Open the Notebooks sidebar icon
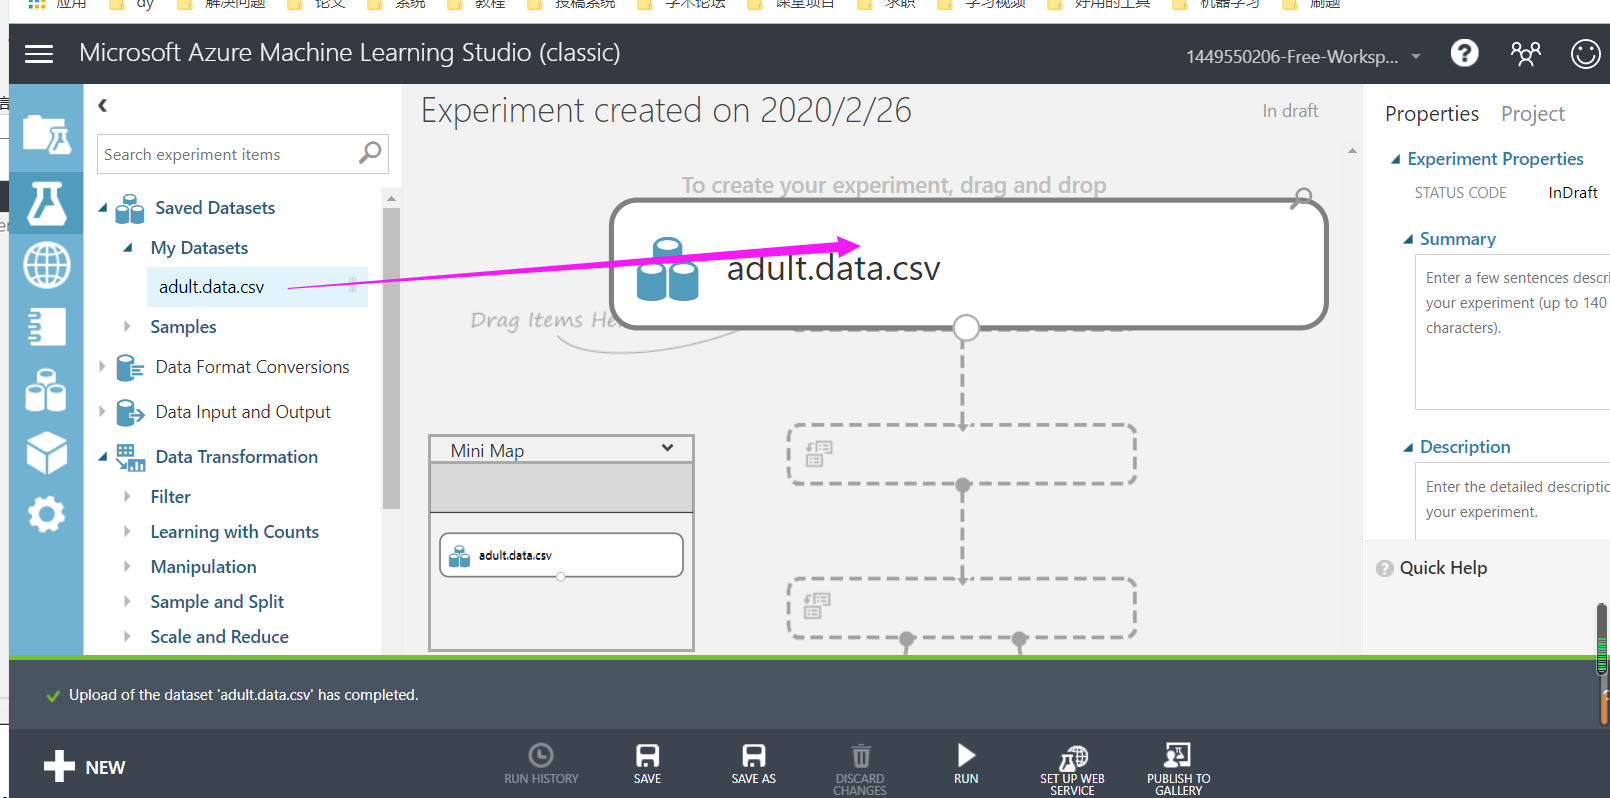Screen dimensions: 1610x798 tap(46, 327)
